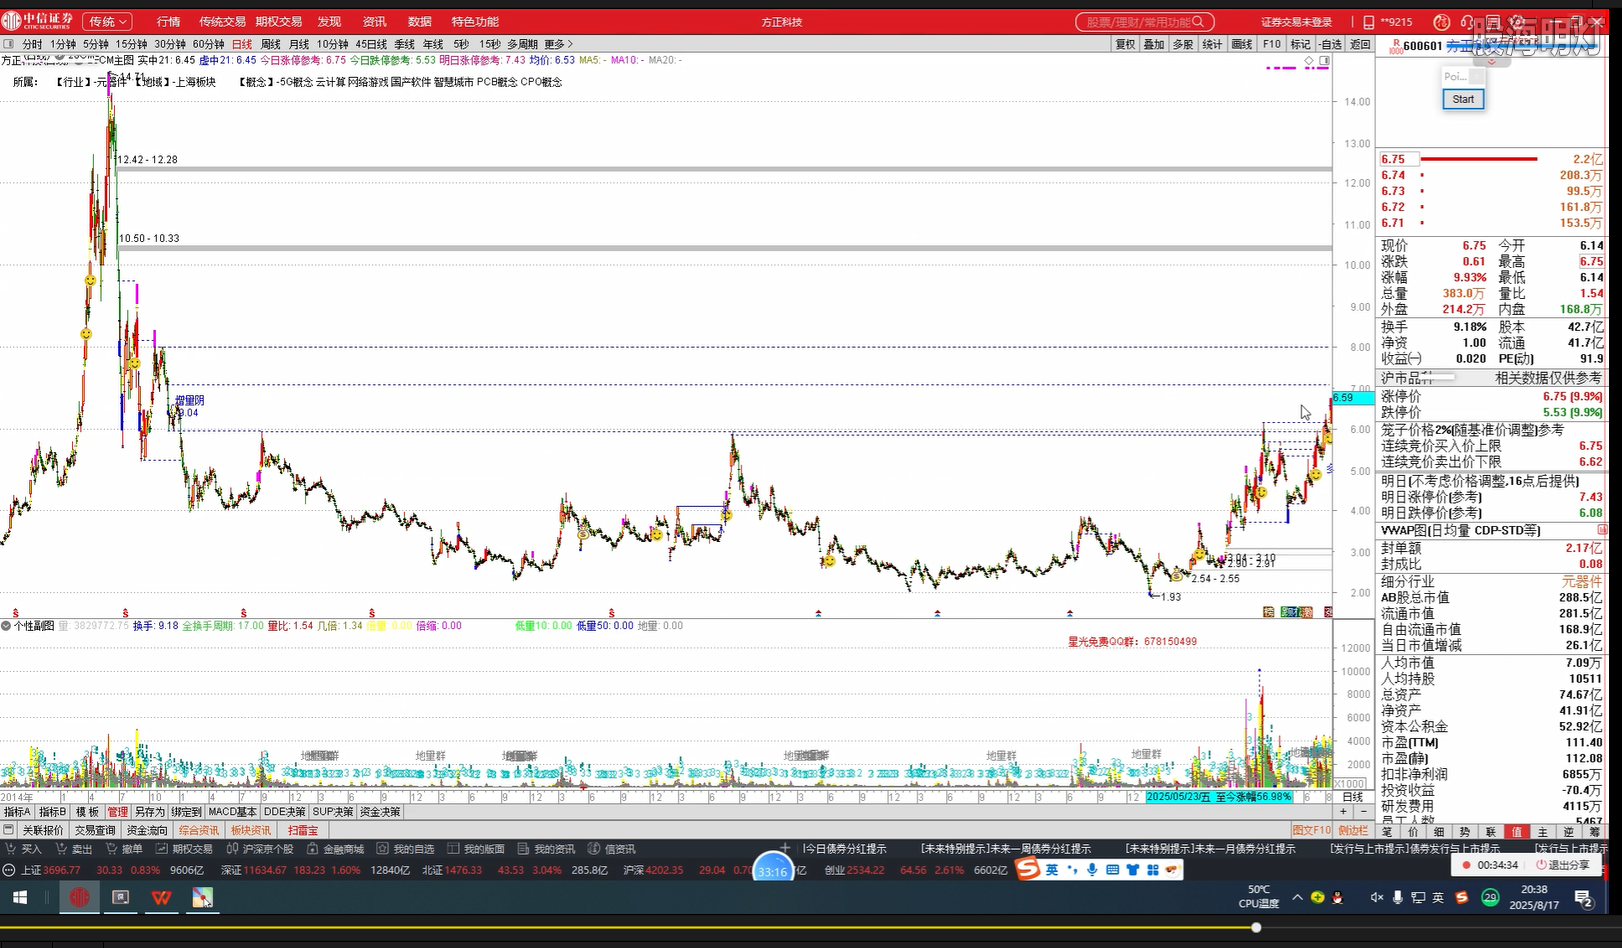Image resolution: width=1622 pixels, height=948 pixels.
Task: Open the Windows Start menu
Action: pos(20,898)
